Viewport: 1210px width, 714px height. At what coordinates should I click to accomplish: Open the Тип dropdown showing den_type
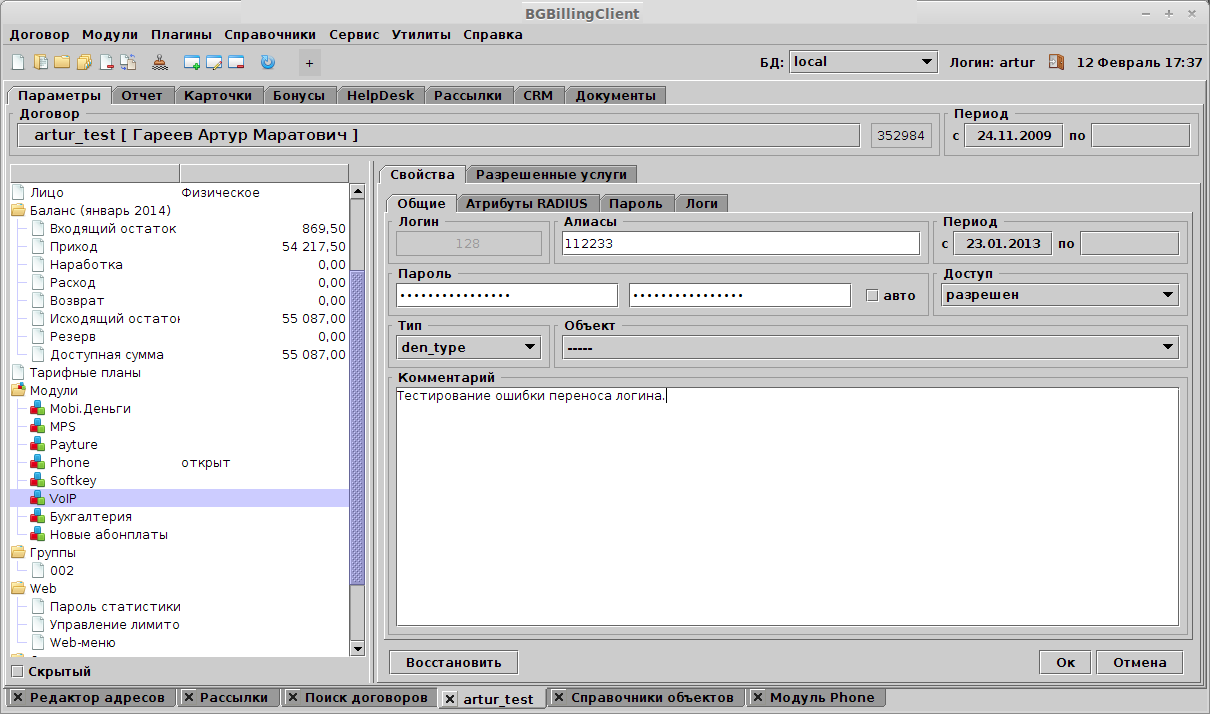pos(467,347)
